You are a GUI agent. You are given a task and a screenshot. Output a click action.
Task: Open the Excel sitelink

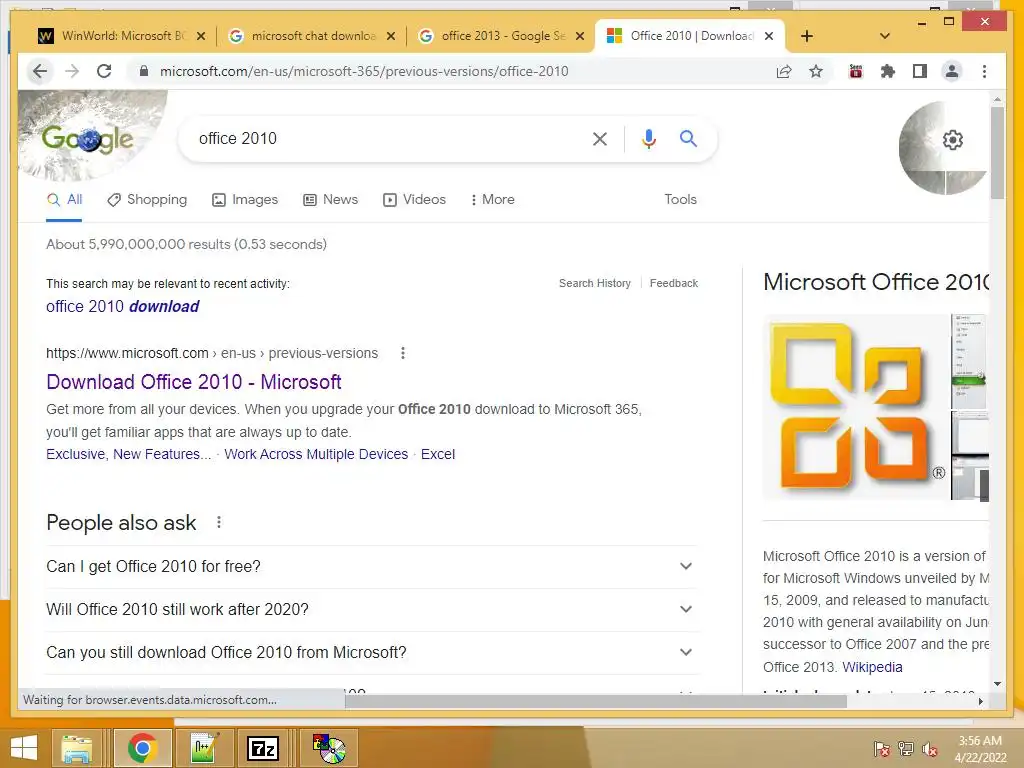[x=438, y=454]
